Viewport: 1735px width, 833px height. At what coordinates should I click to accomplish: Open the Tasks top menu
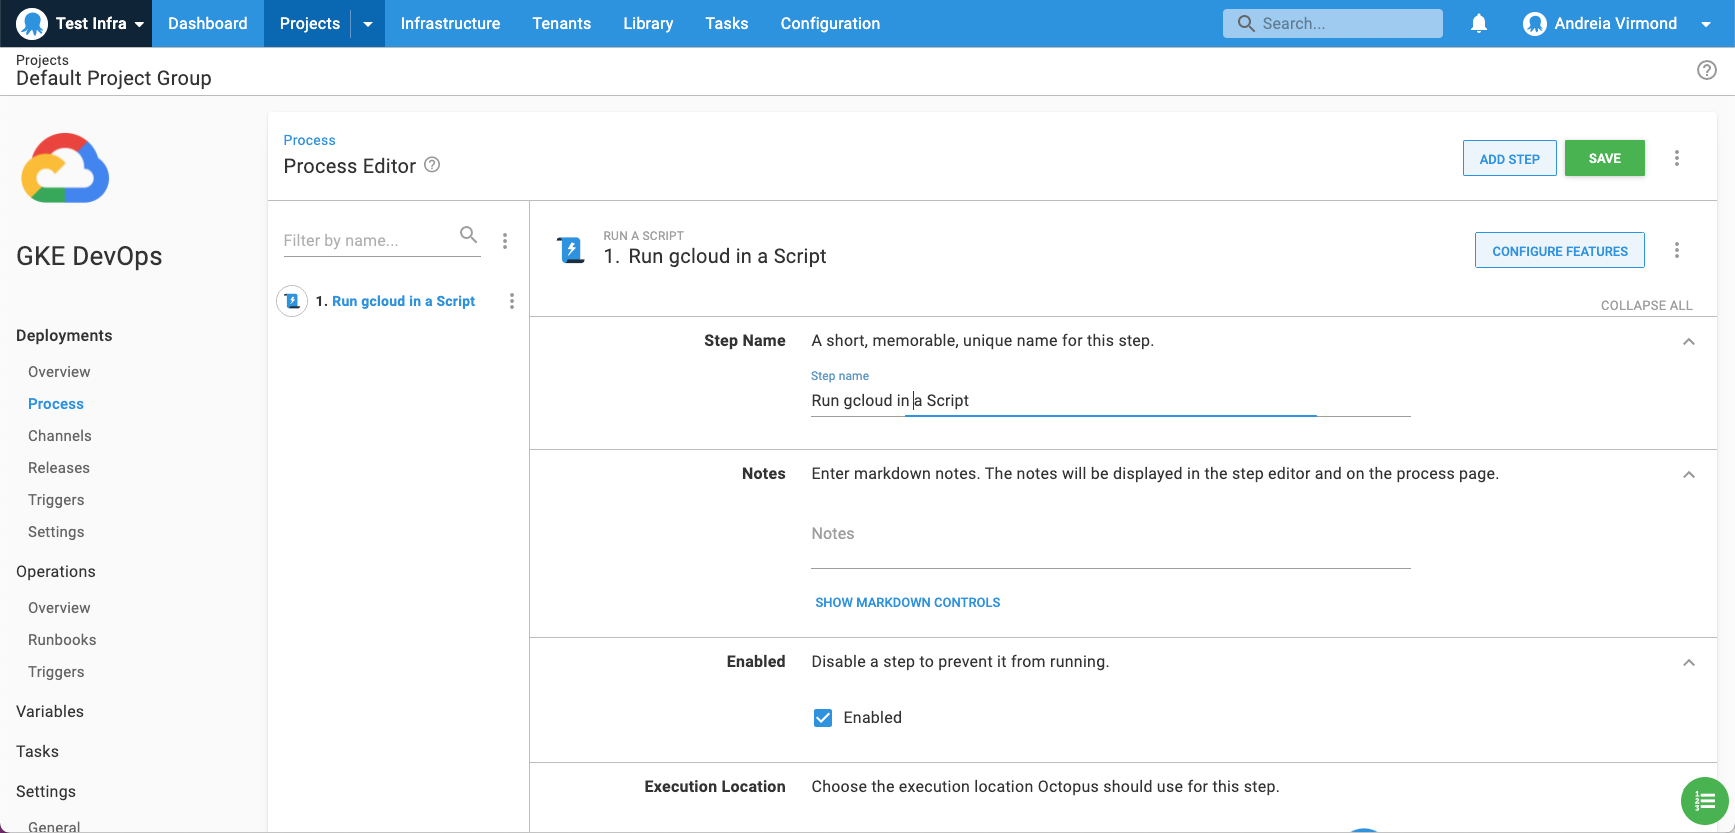(x=727, y=23)
